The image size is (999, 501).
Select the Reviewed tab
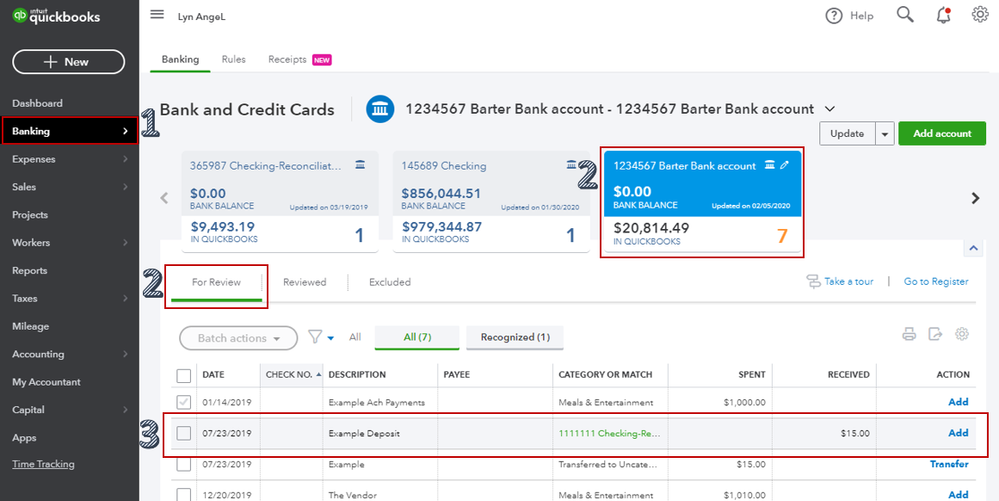pyautogui.click(x=305, y=282)
